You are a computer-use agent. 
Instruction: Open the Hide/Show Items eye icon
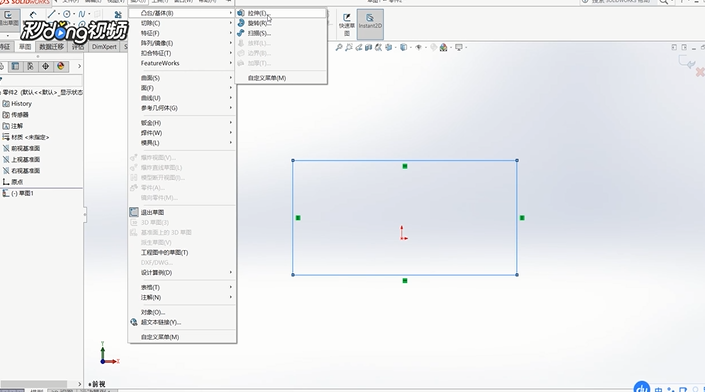point(418,47)
